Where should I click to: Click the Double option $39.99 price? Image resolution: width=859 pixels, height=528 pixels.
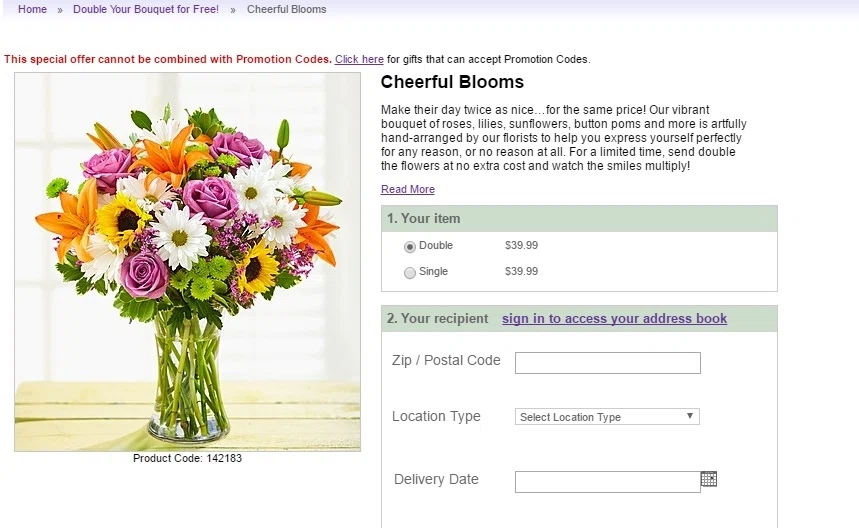(x=522, y=245)
